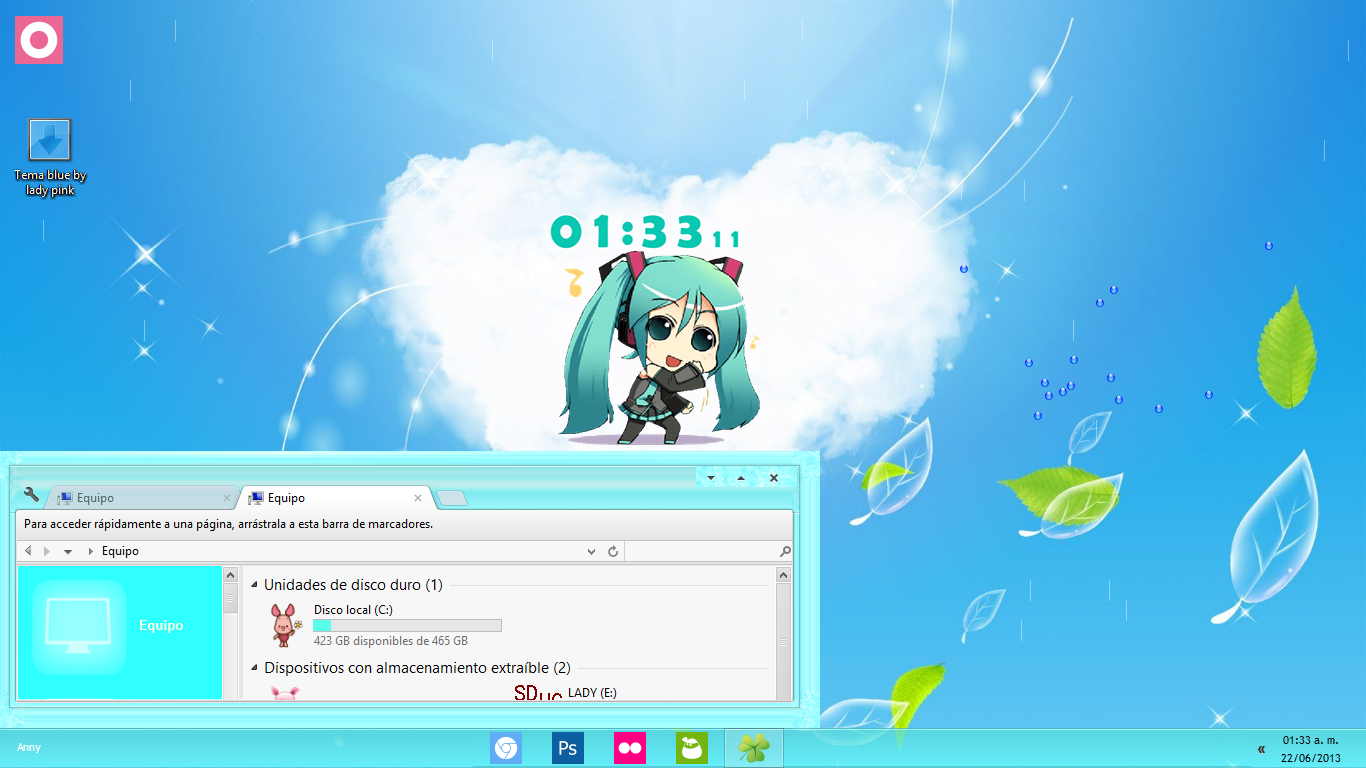Open the wrench settings icon in explorer

click(31, 494)
